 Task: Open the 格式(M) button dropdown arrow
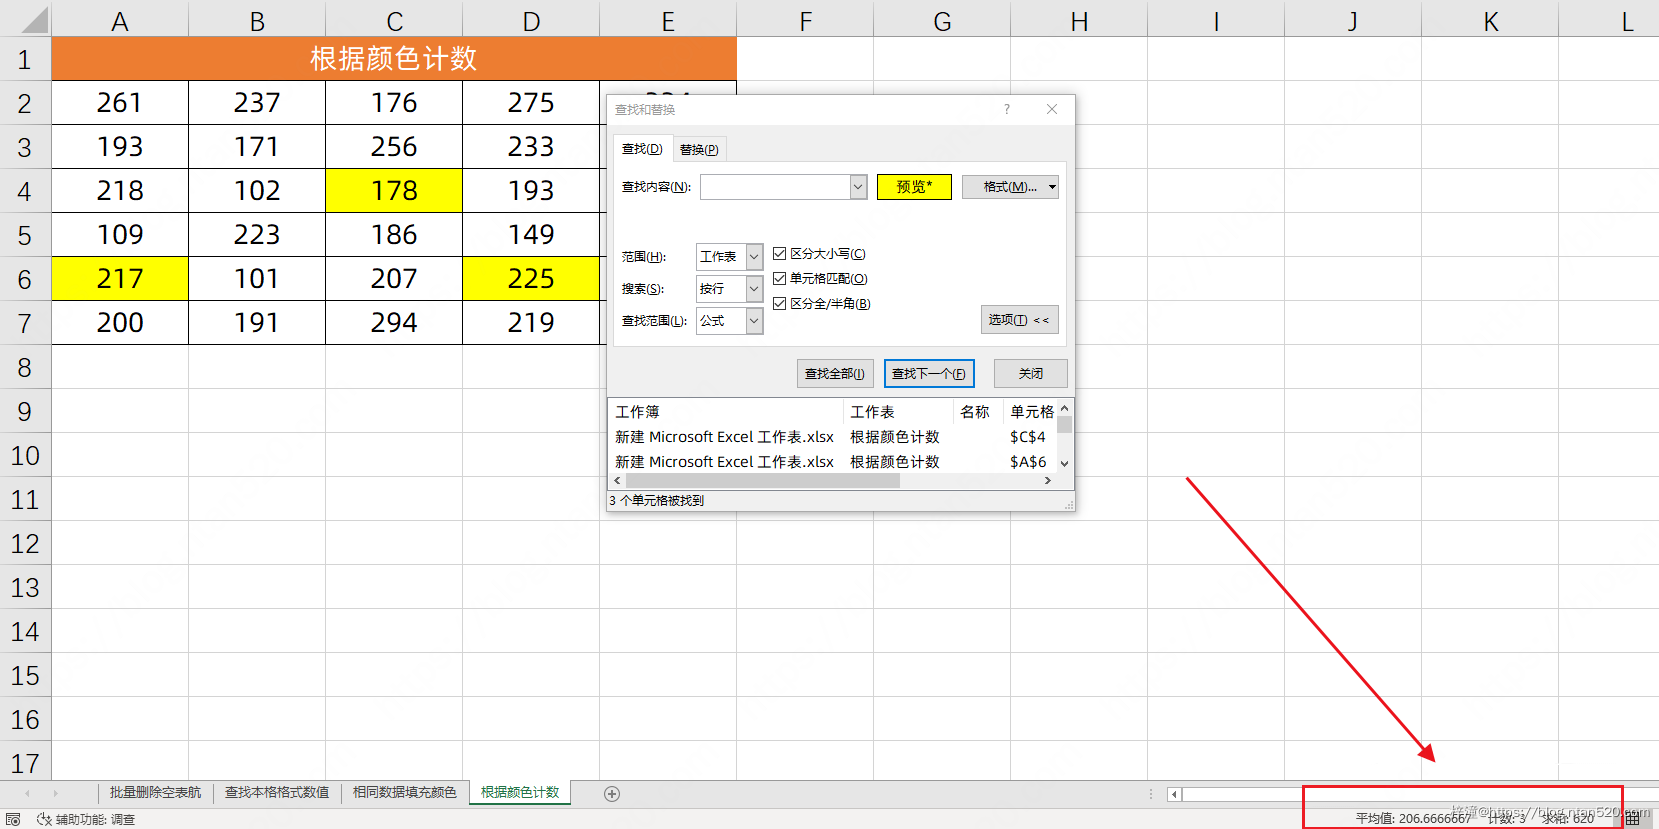[1052, 187]
